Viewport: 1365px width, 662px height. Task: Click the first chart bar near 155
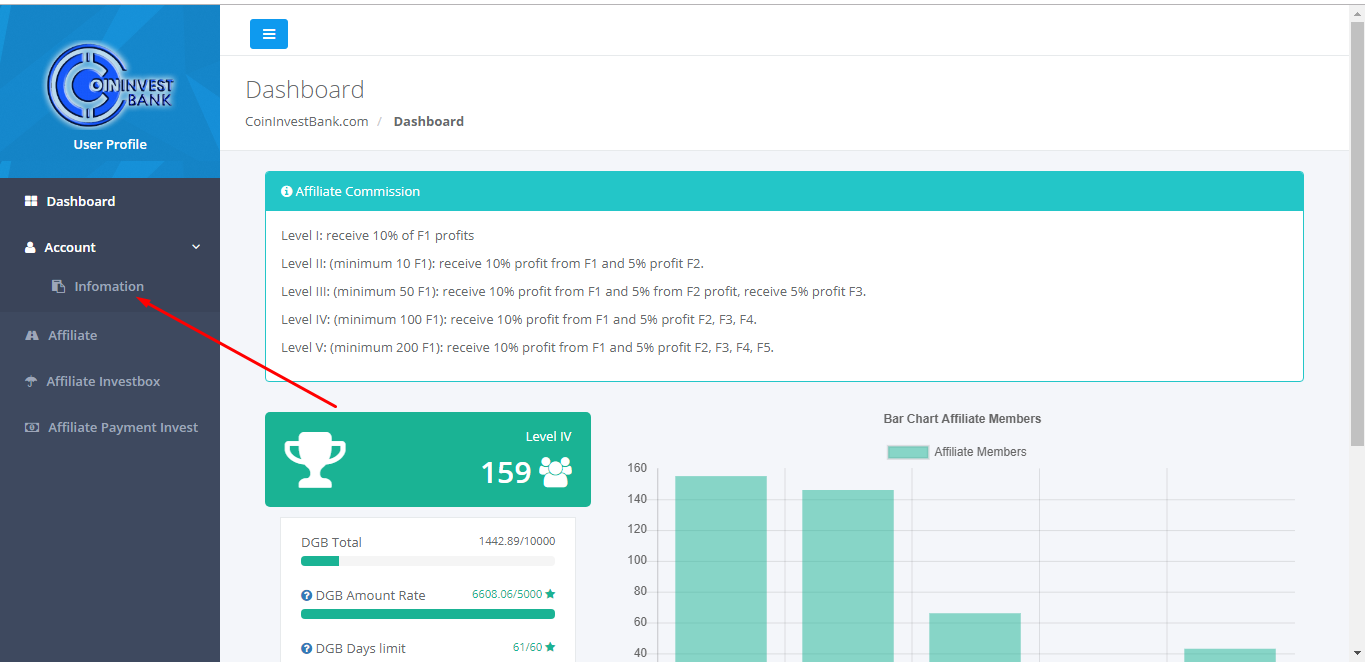[721, 568]
